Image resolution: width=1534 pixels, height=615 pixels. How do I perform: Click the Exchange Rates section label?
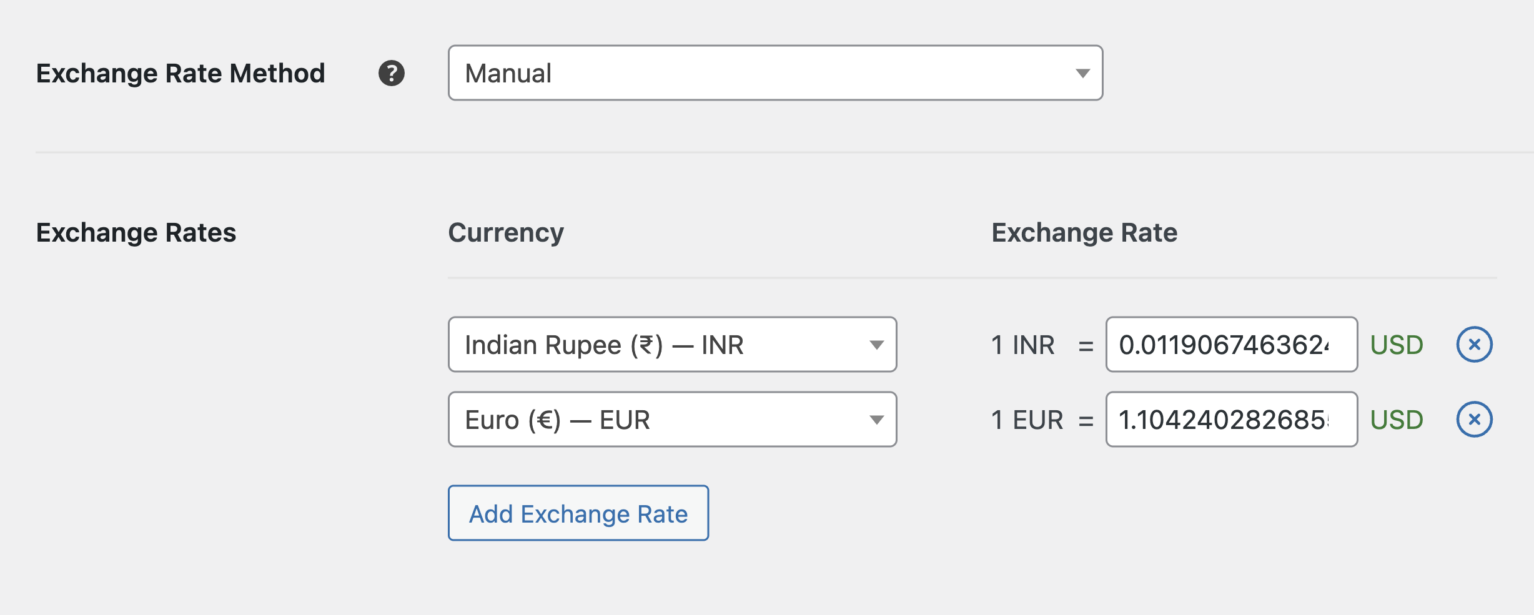point(136,232)
